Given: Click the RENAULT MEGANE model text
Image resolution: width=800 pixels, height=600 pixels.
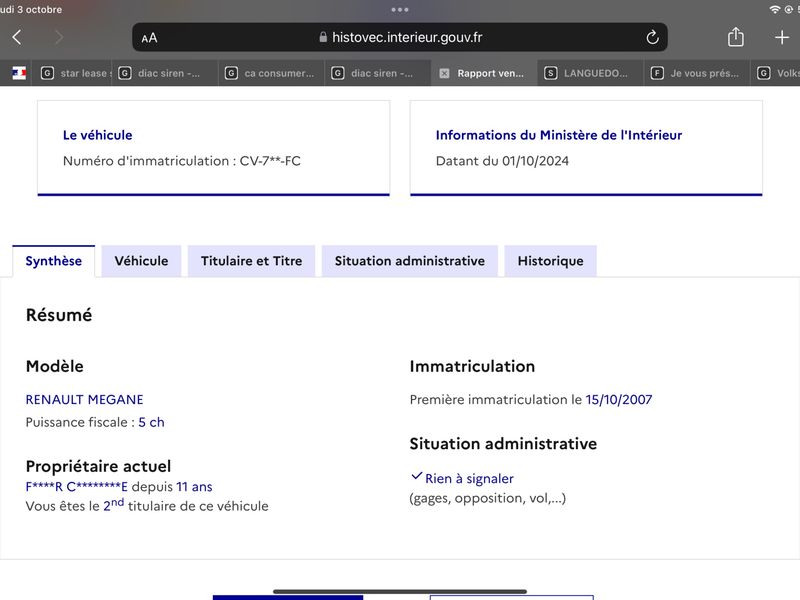Looking at the screenshot, I should 85,399.
